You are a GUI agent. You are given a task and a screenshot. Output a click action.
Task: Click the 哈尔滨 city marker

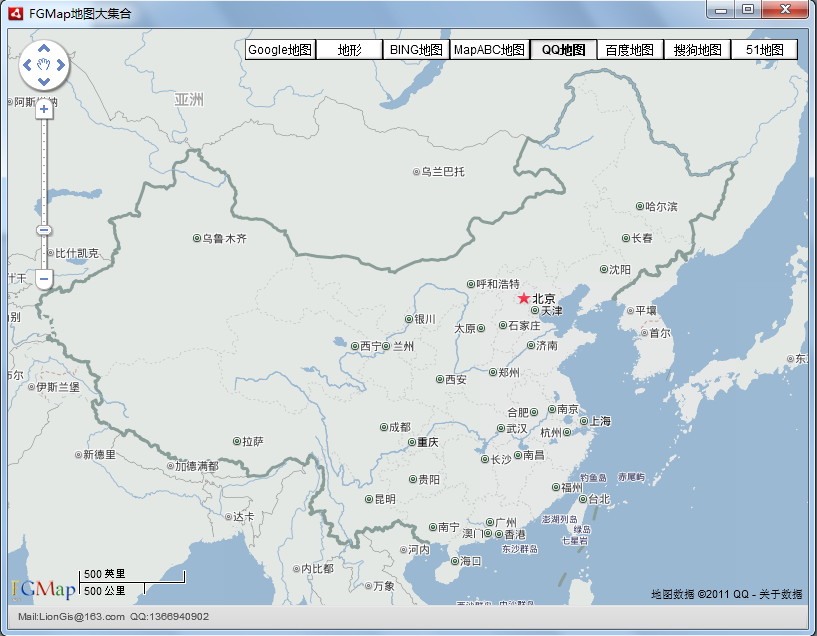click(x=640, y=206)
